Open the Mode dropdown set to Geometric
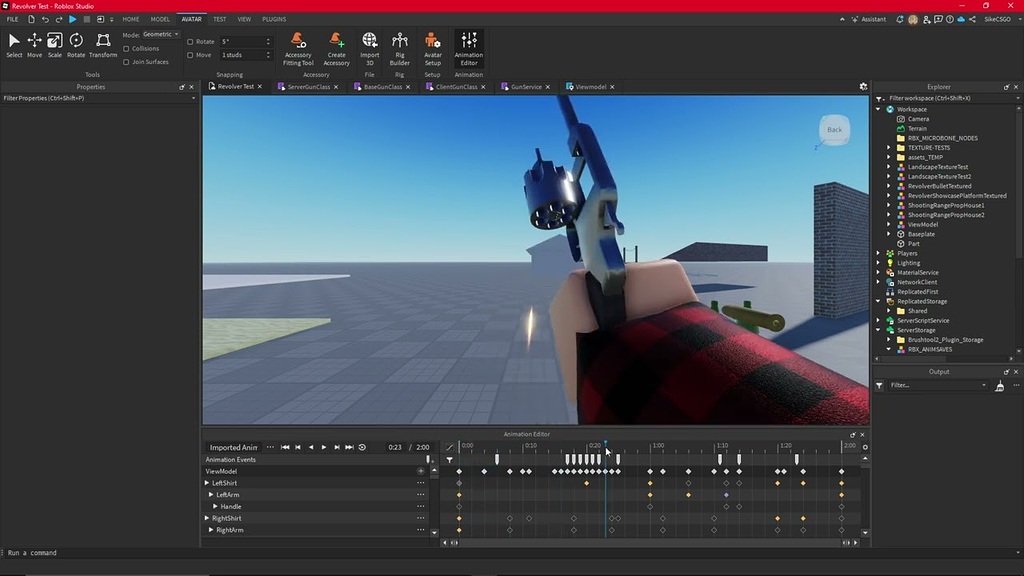Screen dimensions: 1024x576 coord(160,34)
